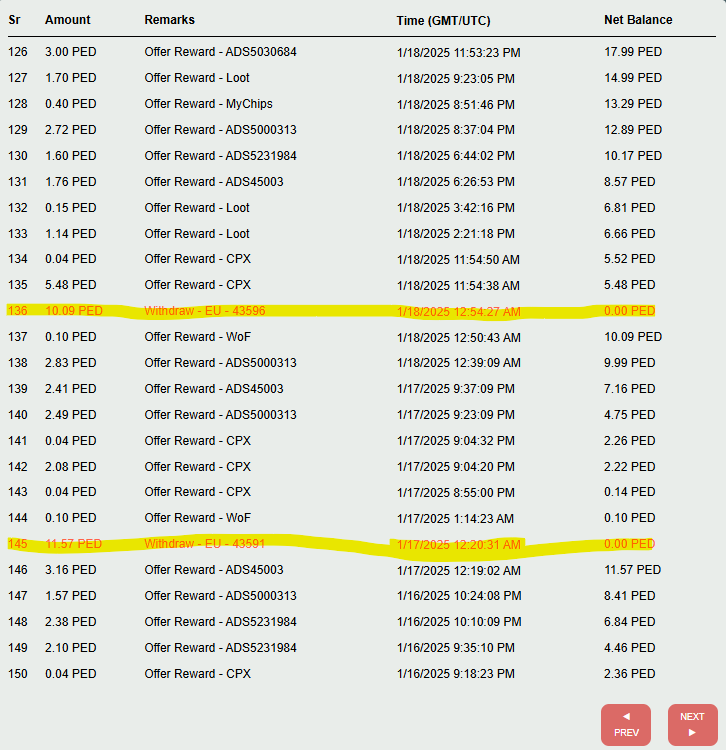
Task: Select amount 2.72 PED in row 129
Action: coord(71,130)
